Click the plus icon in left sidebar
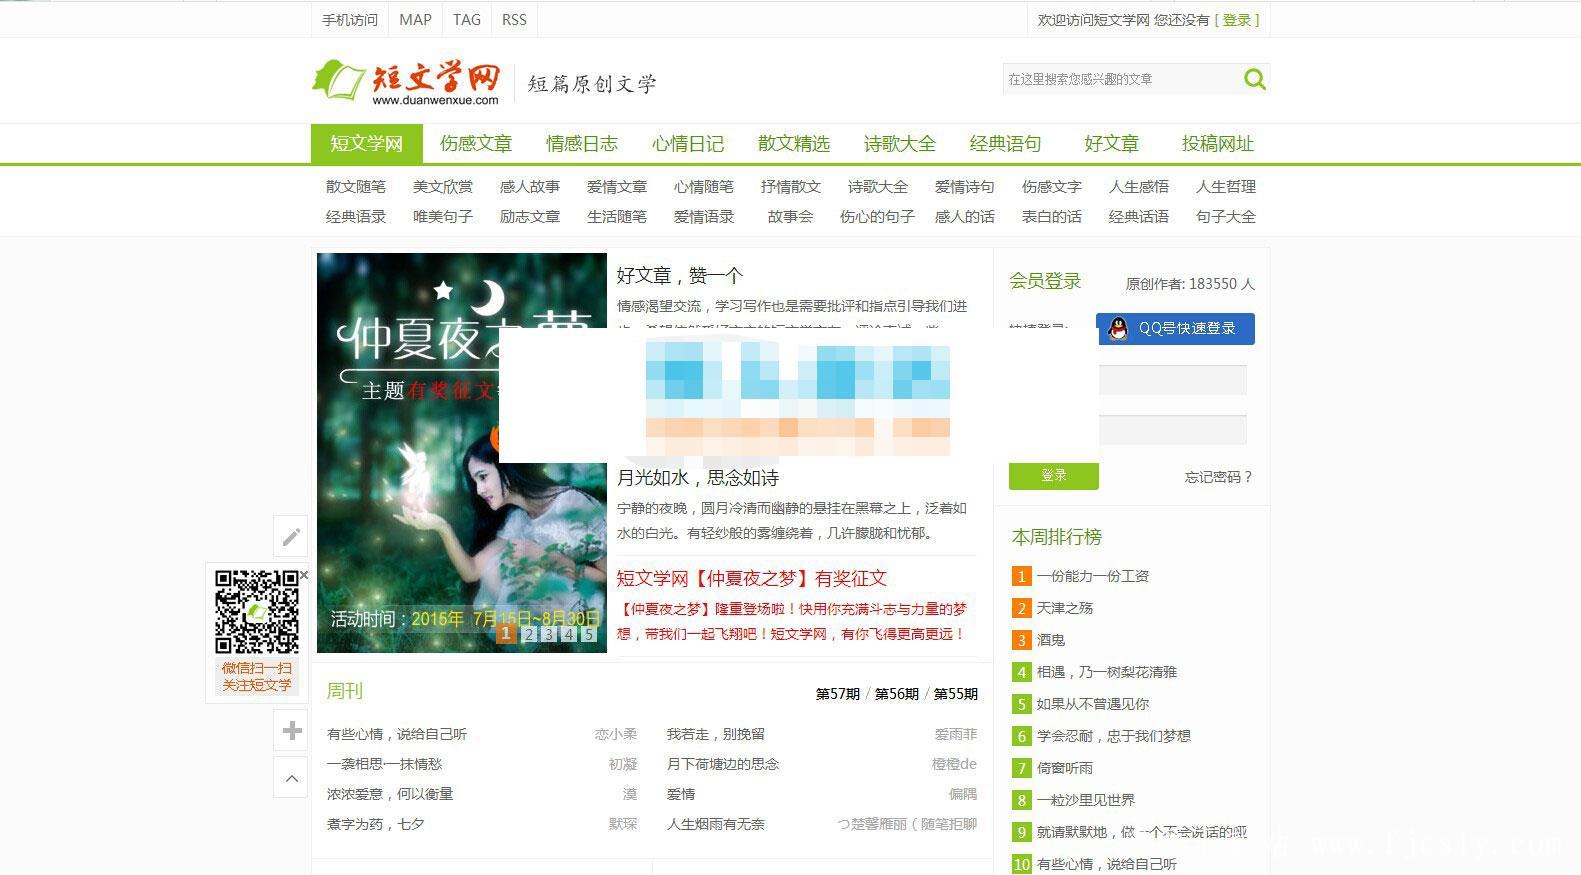The height and width of the screenshot is (875, 1581). tap(291, 731)
